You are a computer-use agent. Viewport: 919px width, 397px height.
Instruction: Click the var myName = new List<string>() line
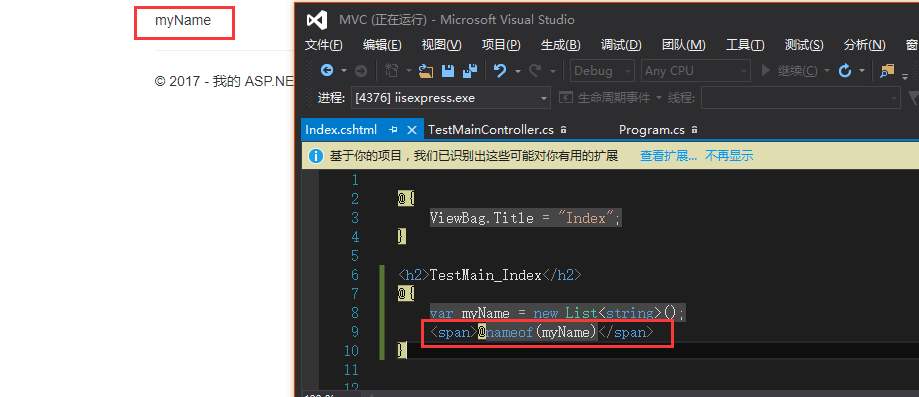[x=557, y=313]
